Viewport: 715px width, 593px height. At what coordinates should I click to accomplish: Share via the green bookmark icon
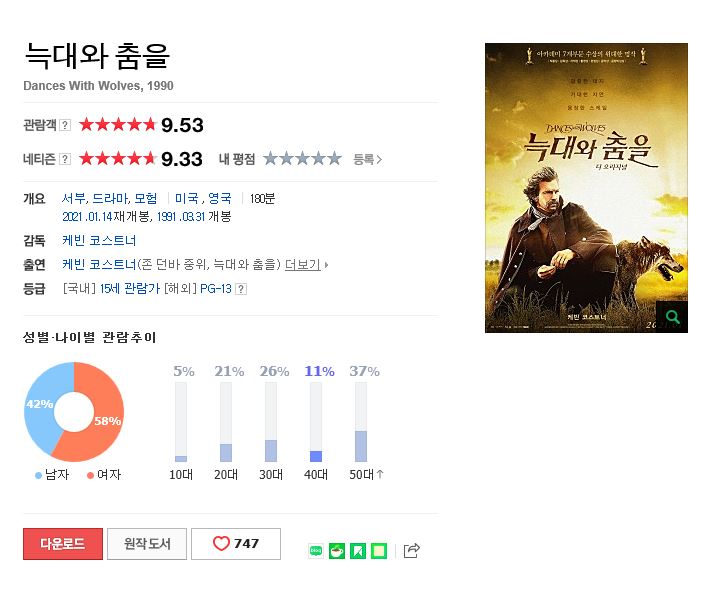point(358,551)
